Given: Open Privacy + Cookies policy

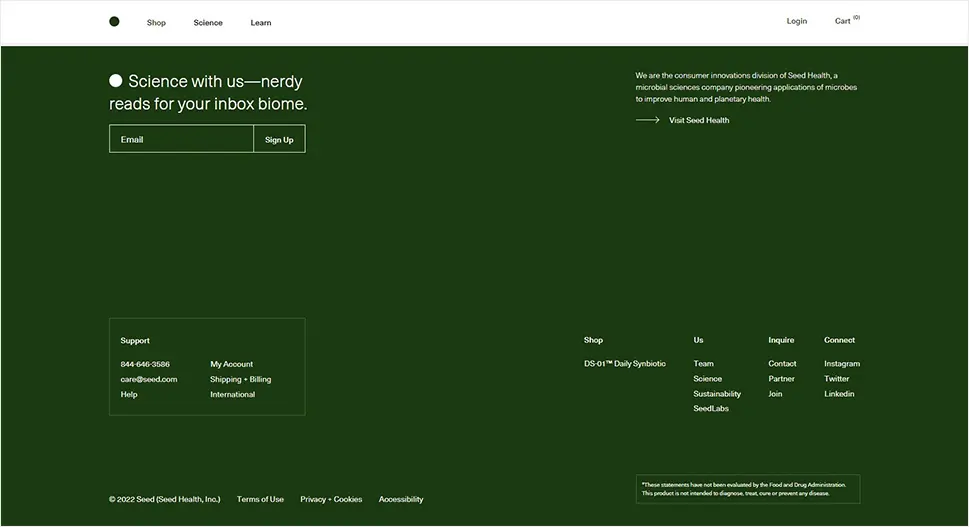Looking at the screenshot, I should [x=331, y=499].
